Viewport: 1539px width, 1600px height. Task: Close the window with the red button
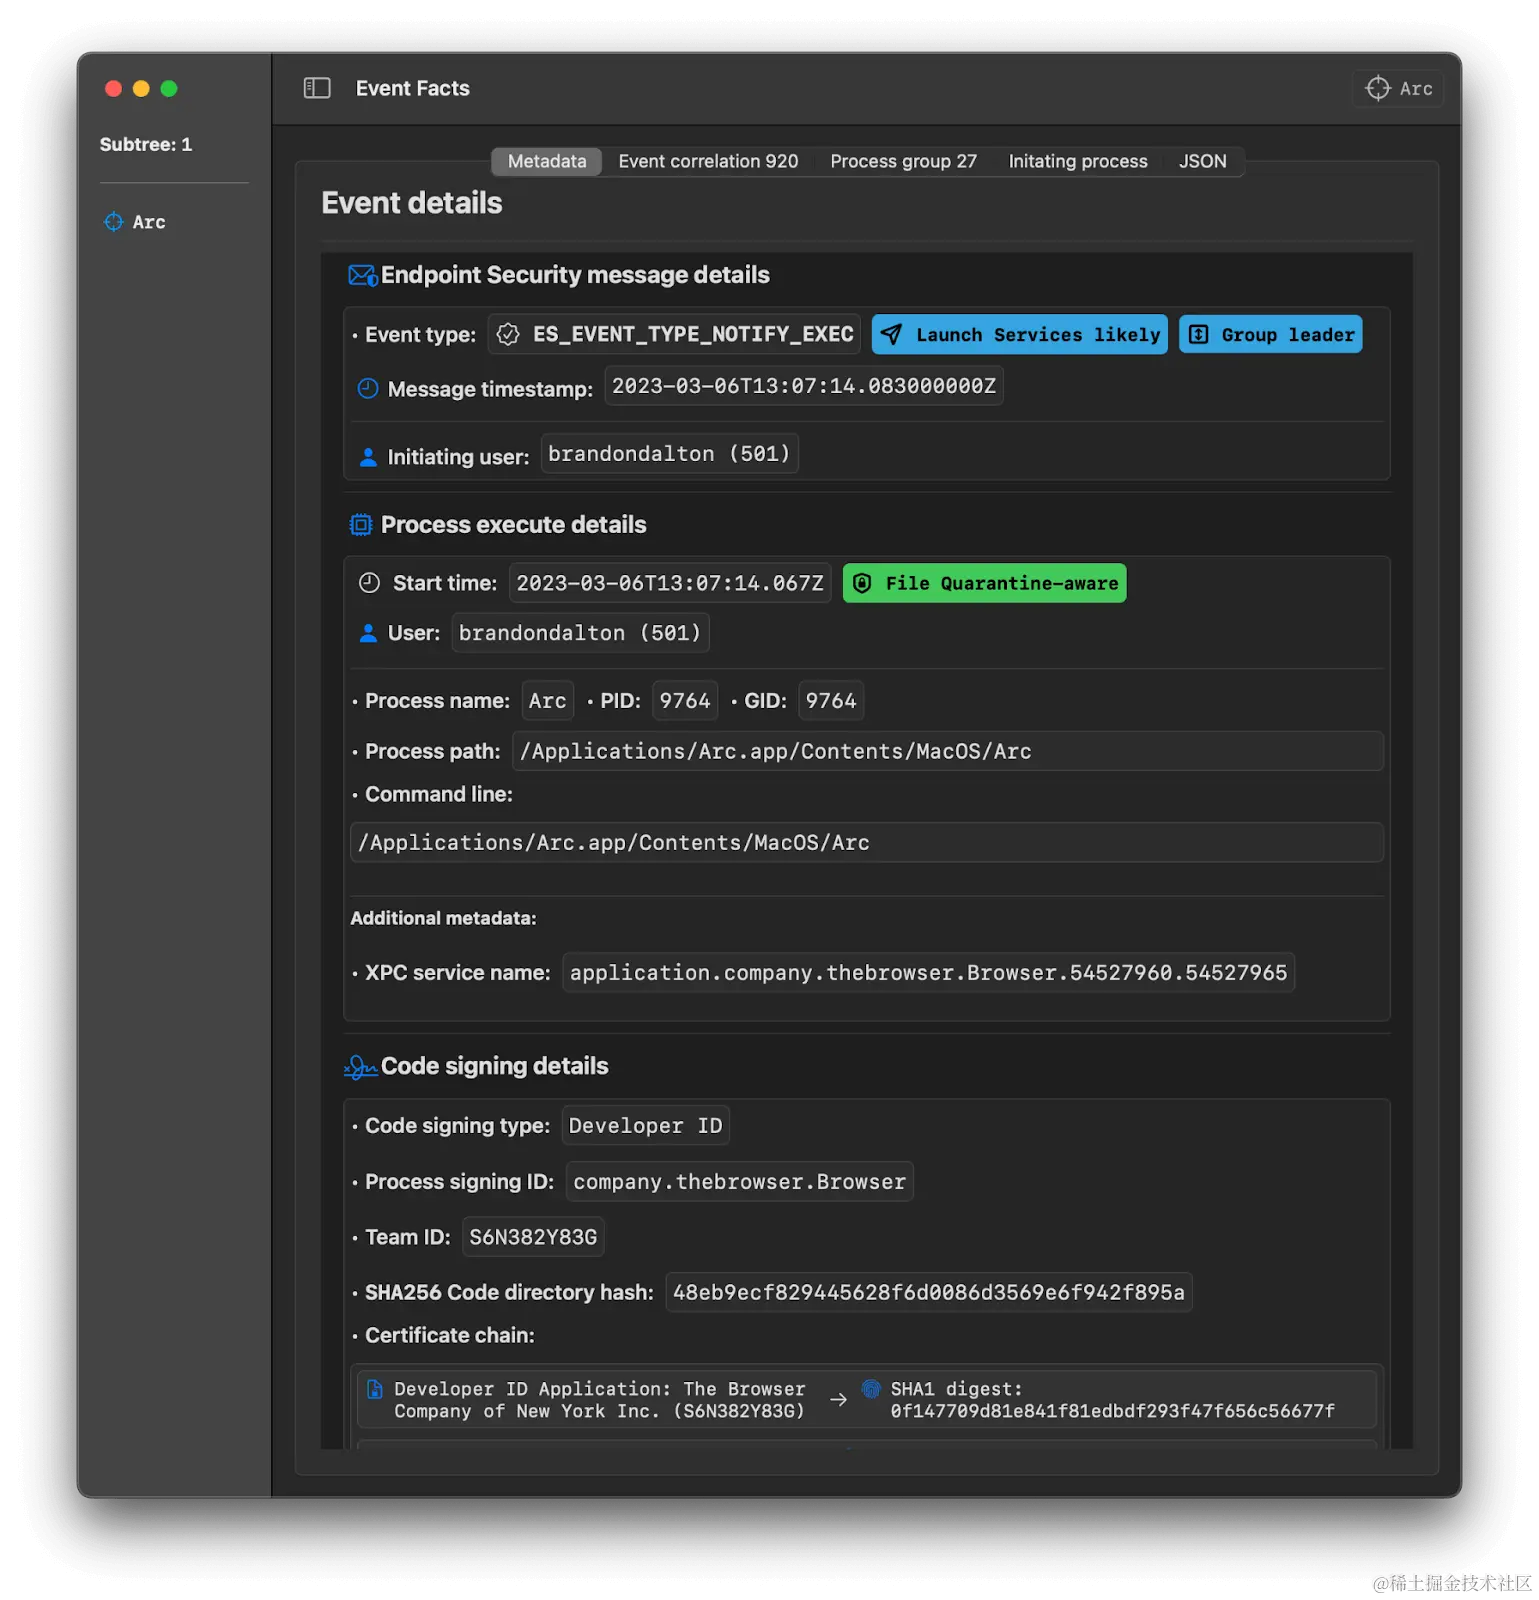tap(113, 88)
